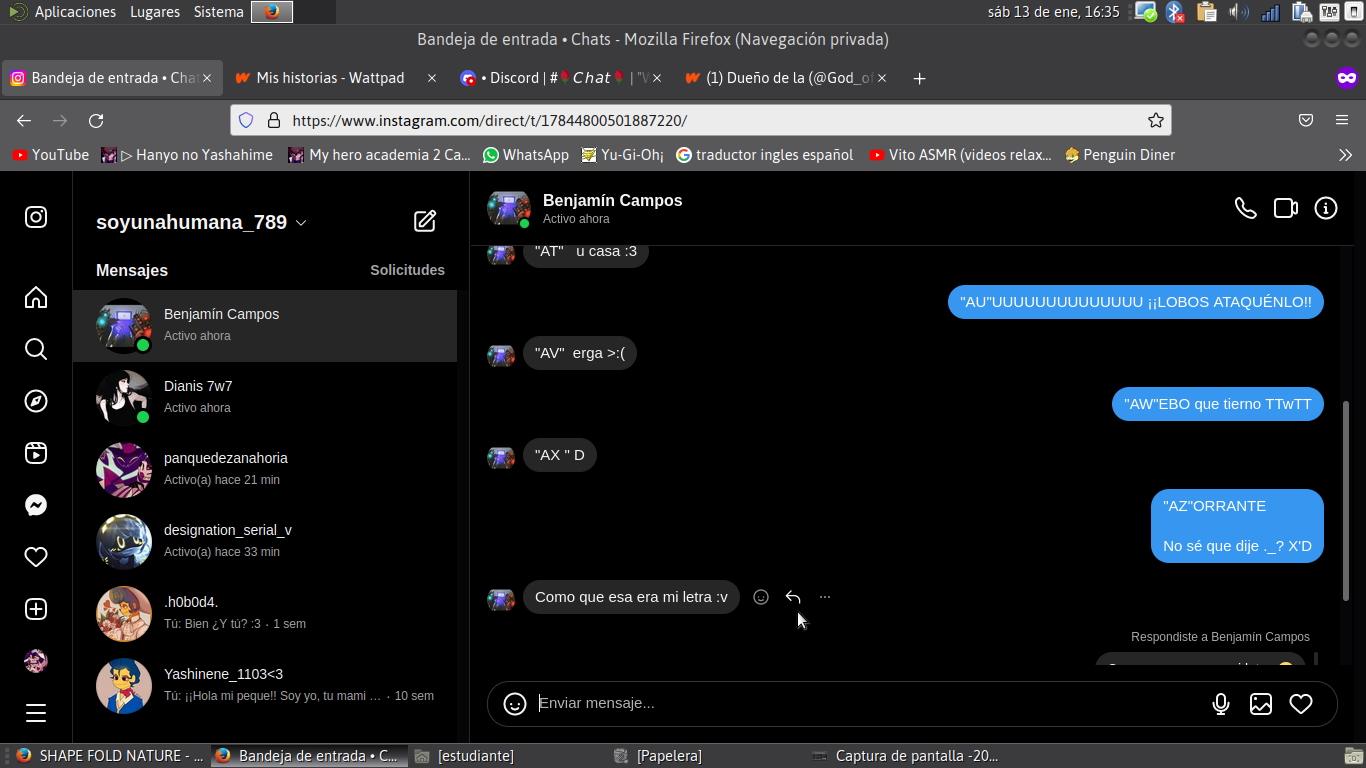Bookmark this page with the star icon
The height and width of the screenshot is (768, 1366).
point(1156,121)
